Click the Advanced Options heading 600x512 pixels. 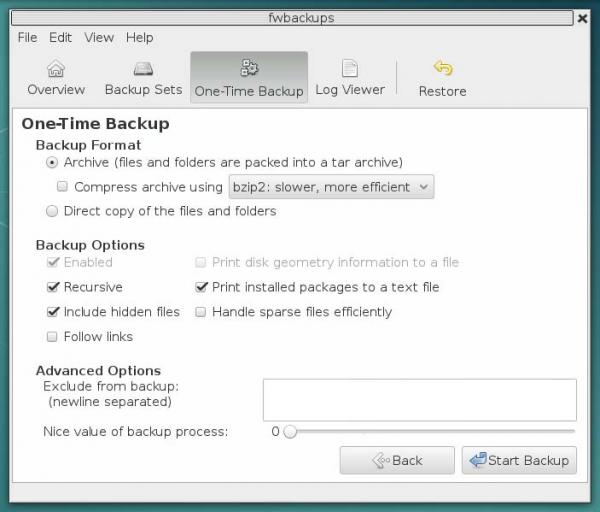[98, 370]
